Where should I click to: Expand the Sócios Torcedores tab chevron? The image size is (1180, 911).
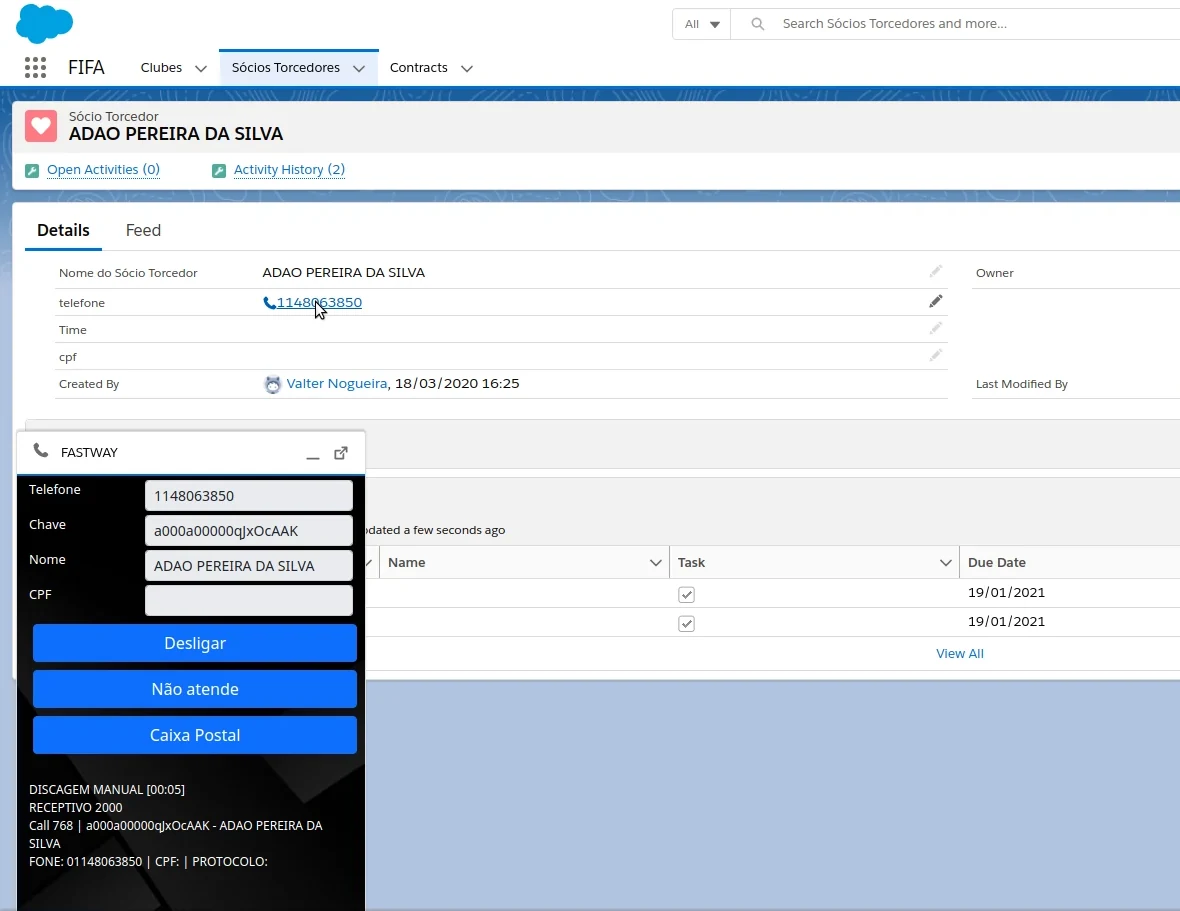click(359, 68)
